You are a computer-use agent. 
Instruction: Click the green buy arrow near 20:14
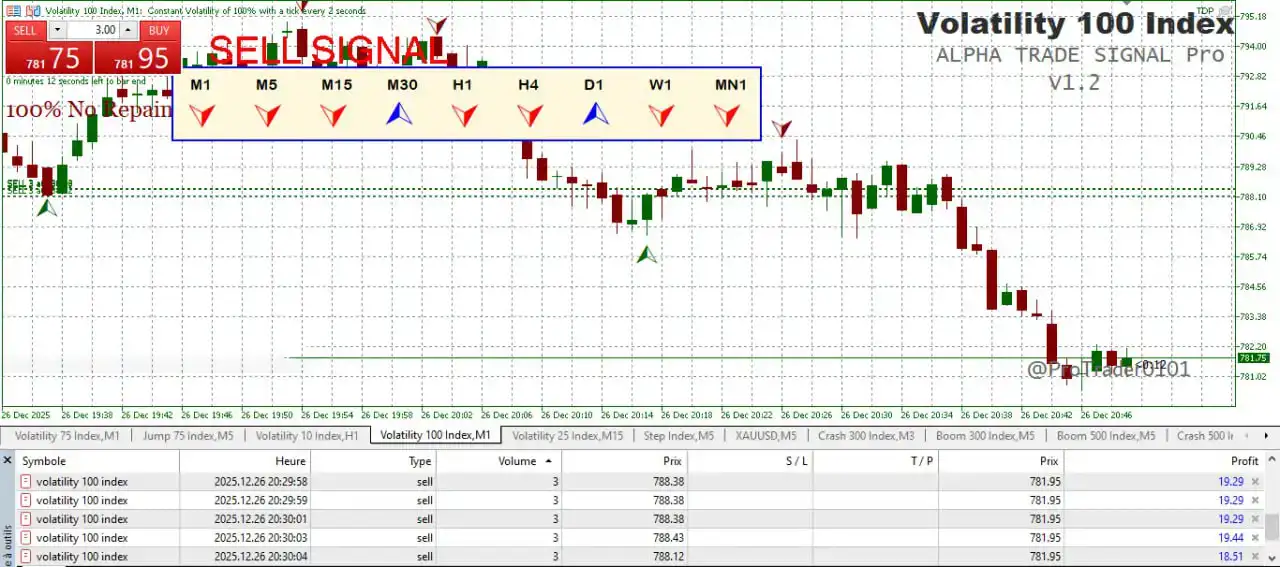click(647, 255)
